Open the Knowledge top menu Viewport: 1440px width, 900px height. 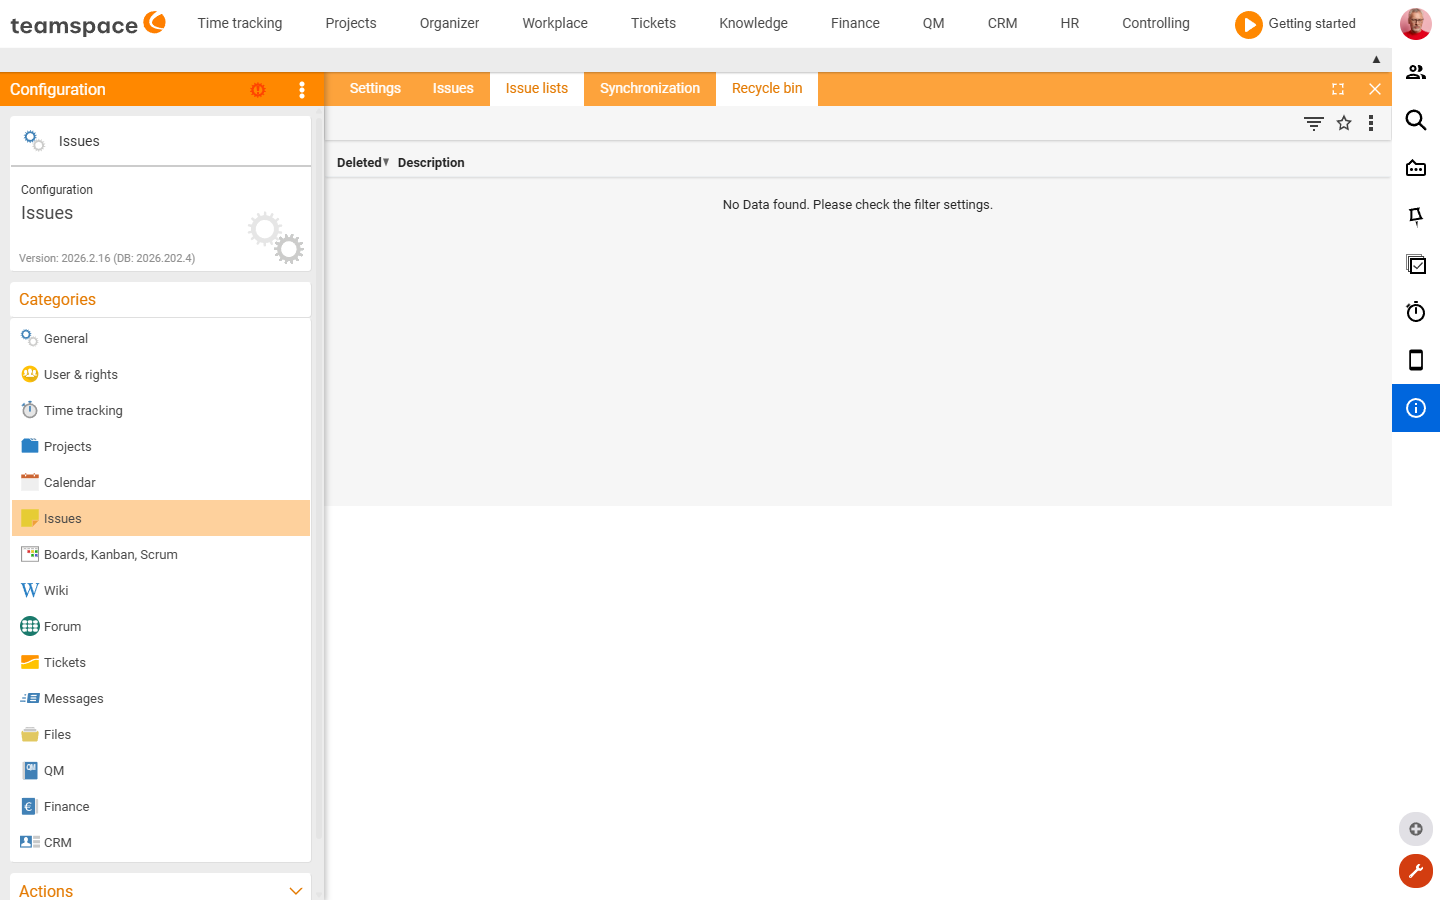pos(753,23)
